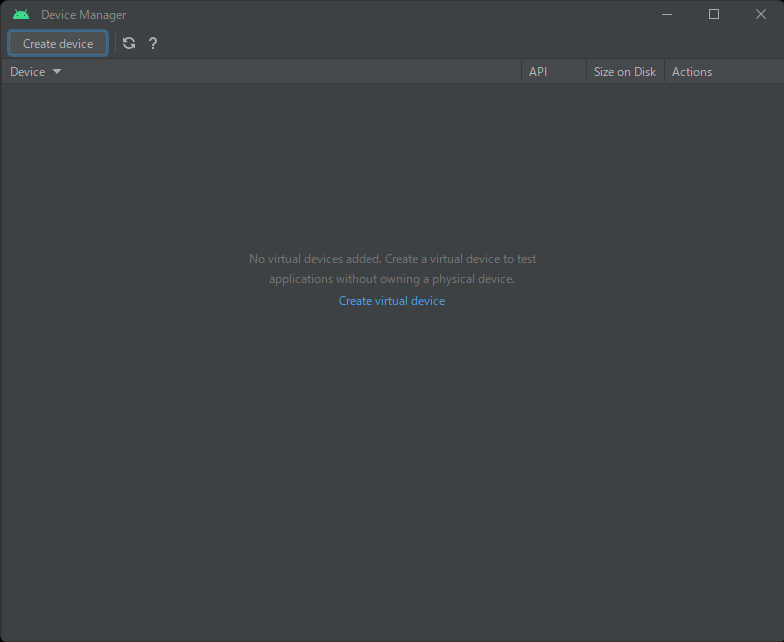Select the Size on Disk column header
The image size is (784, 642).
(625, 72)
